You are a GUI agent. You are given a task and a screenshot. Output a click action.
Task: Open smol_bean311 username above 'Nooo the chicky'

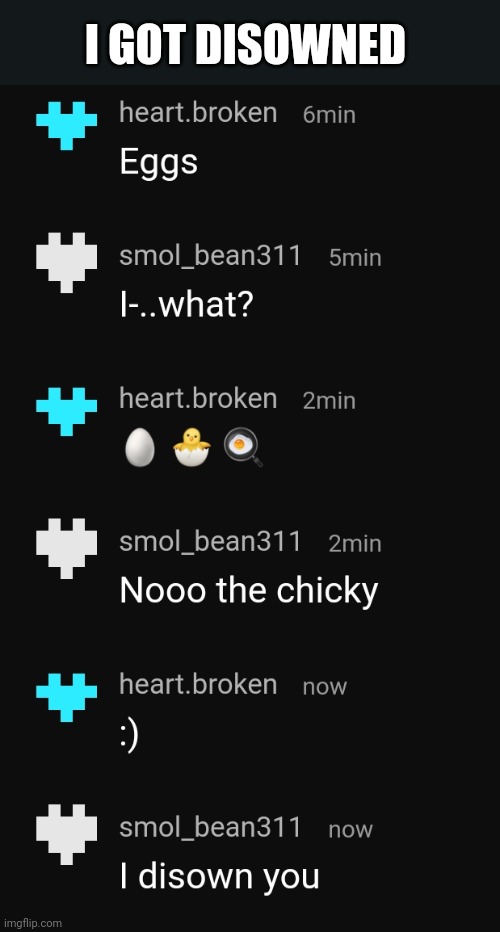coord(210,541)
